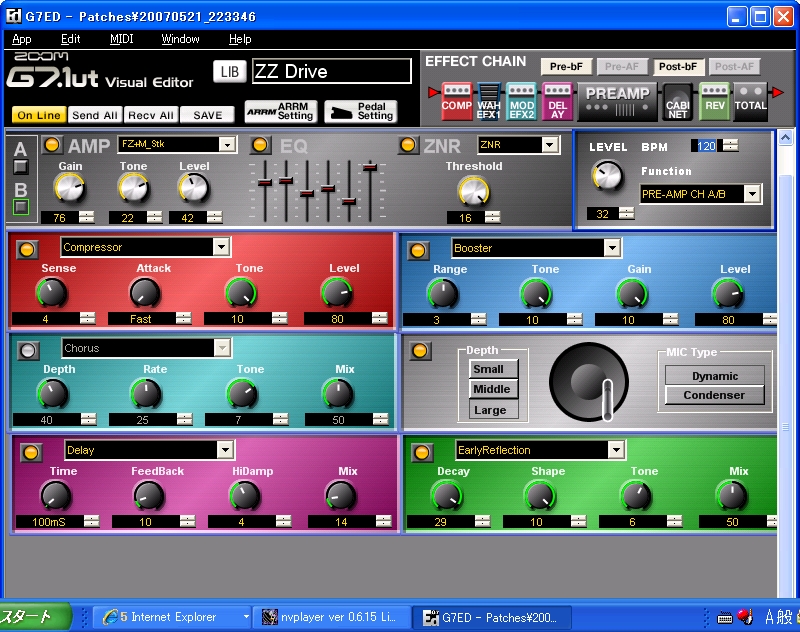This screenshot has height=632, width=800.
Task: Select the MOD EFX2 pedal icon
Action: click(x=521, y=101)
